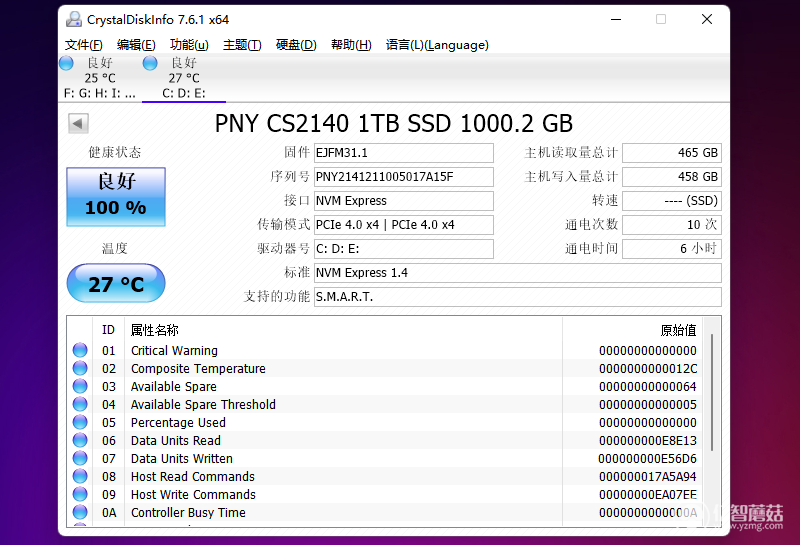This screenshot has height=545, width=800.
Task: Click the ID column header
Action: (108, 330)
